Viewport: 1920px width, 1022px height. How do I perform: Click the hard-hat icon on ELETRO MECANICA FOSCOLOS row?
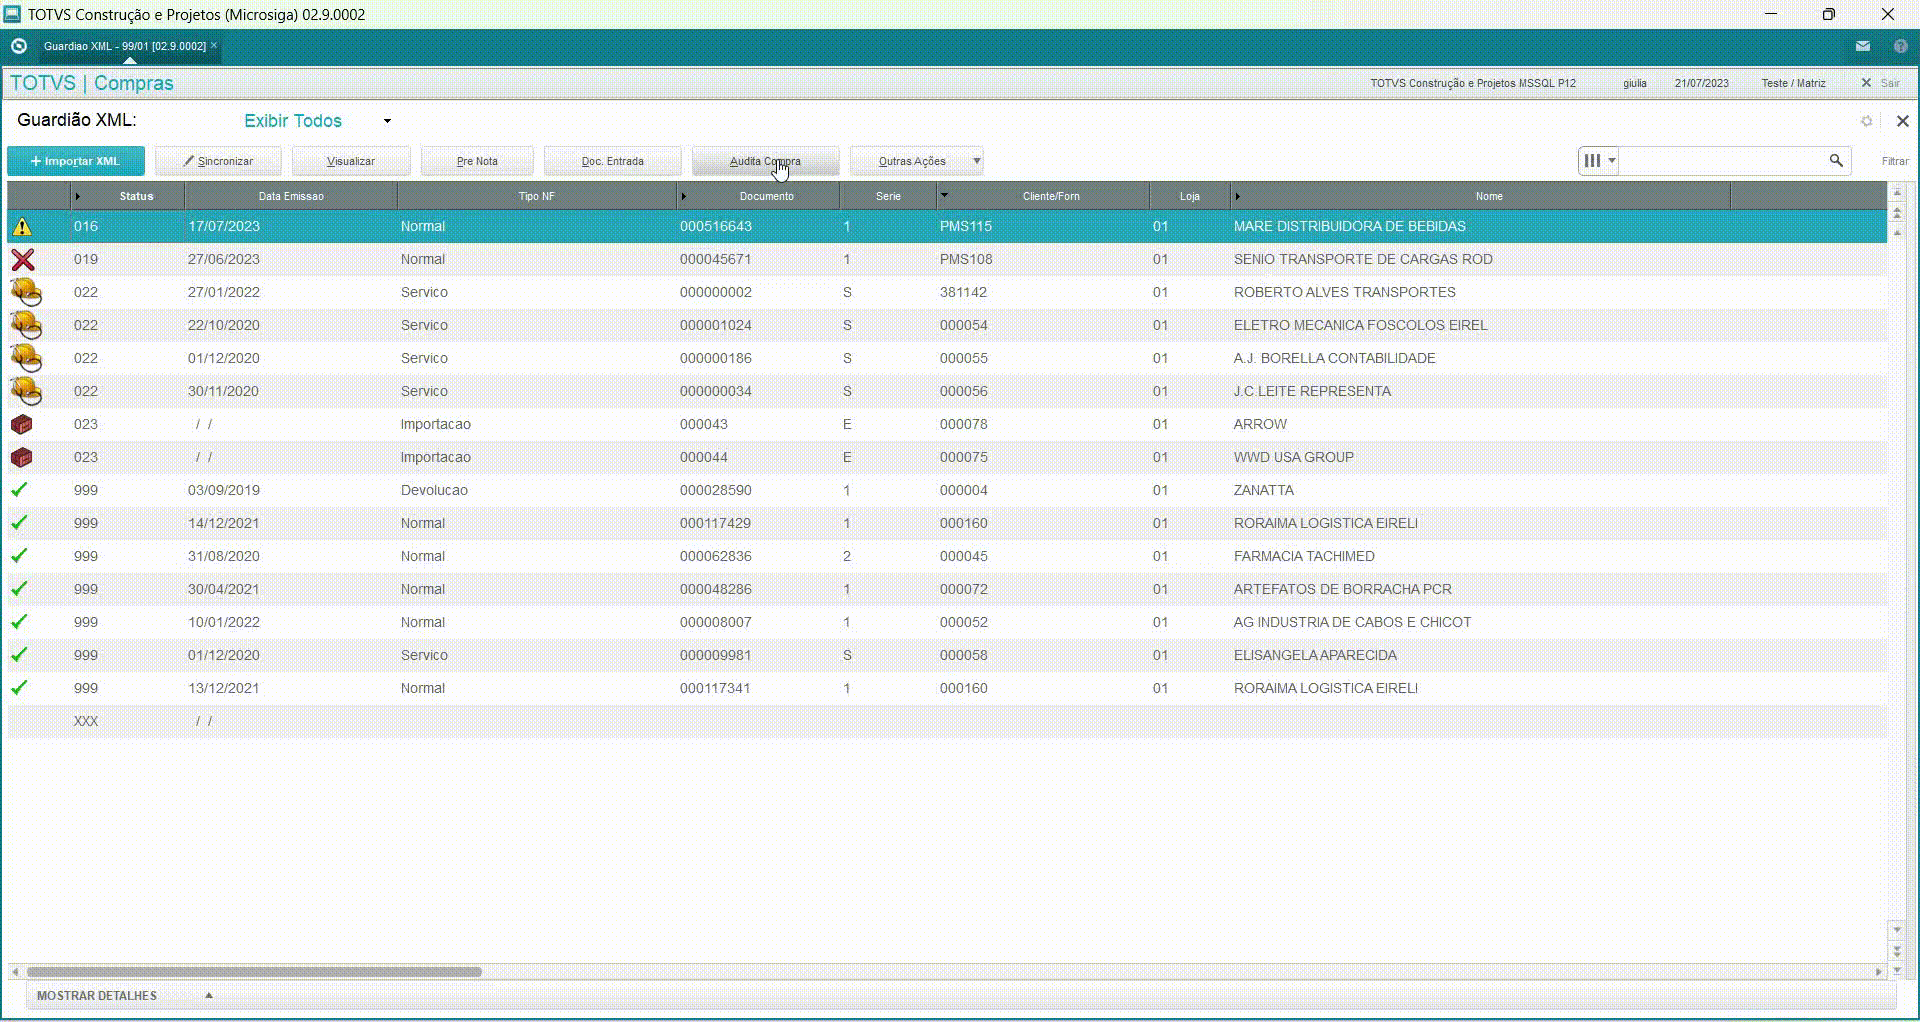[25, 326]
